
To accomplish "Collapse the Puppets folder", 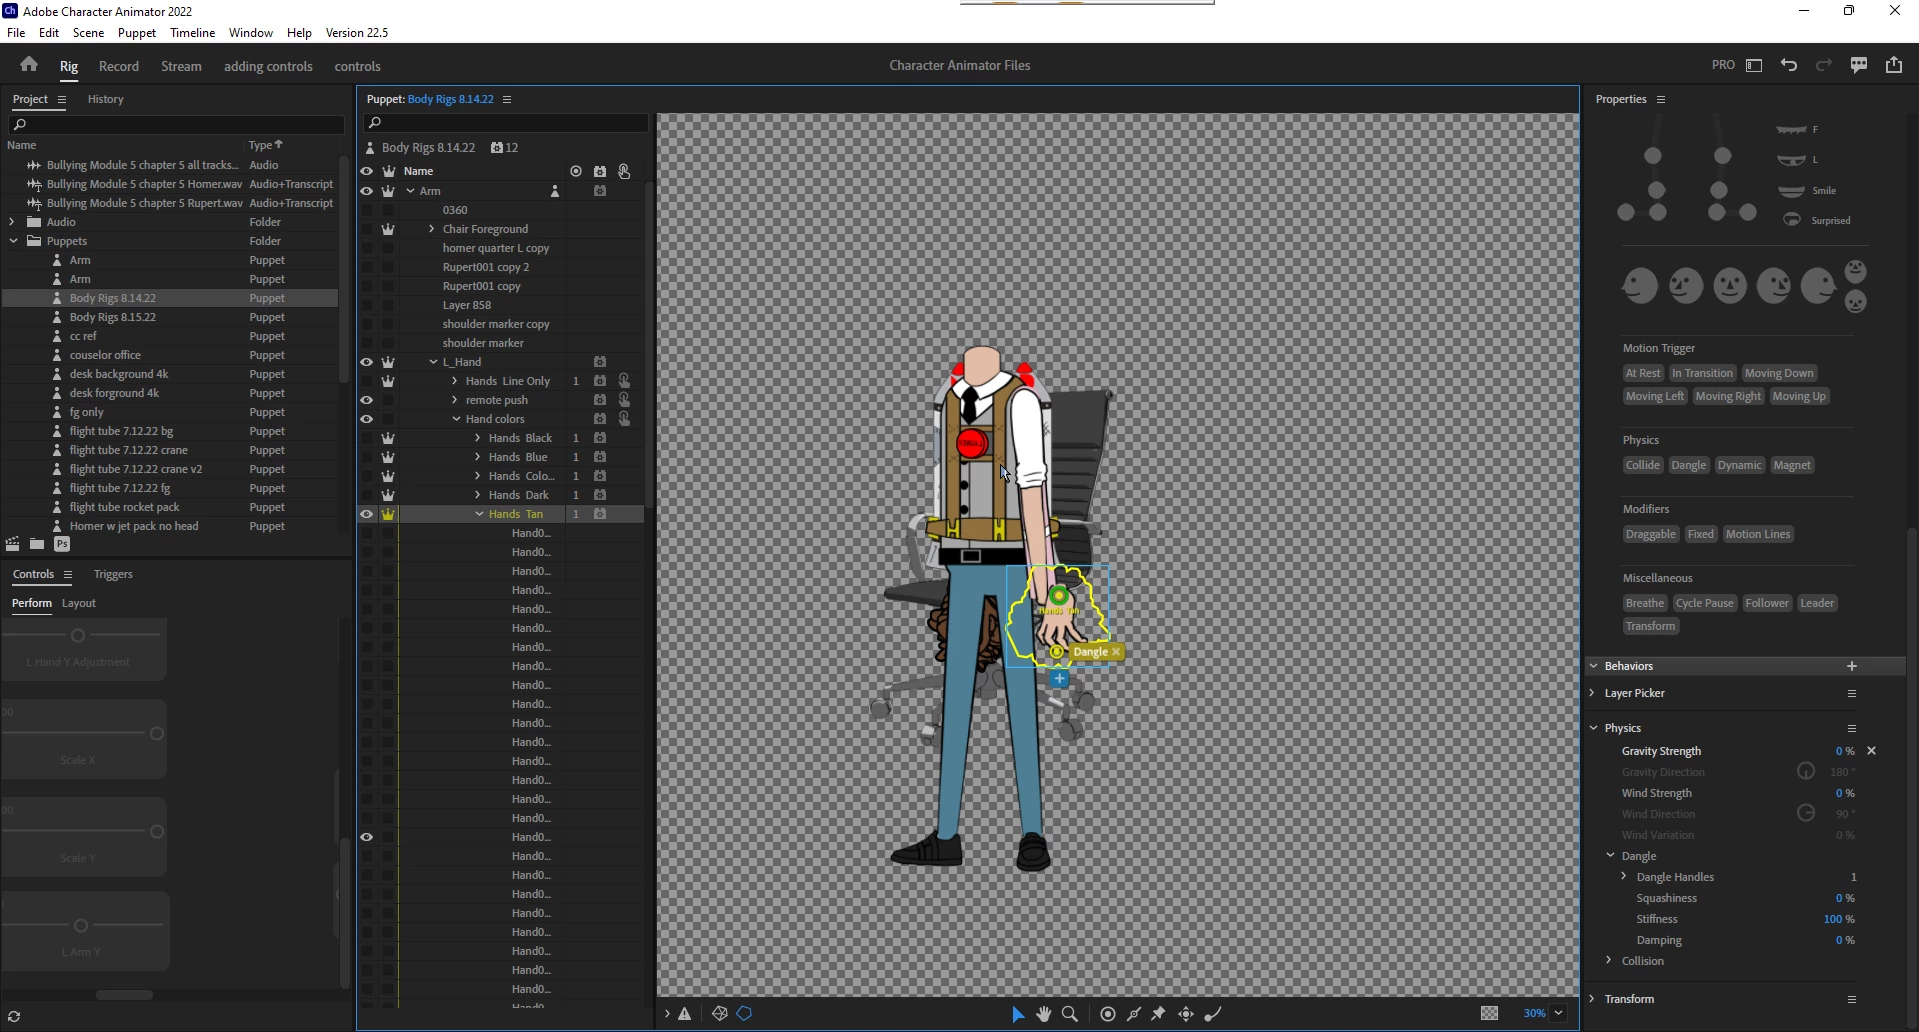I will tap(13, 241).
